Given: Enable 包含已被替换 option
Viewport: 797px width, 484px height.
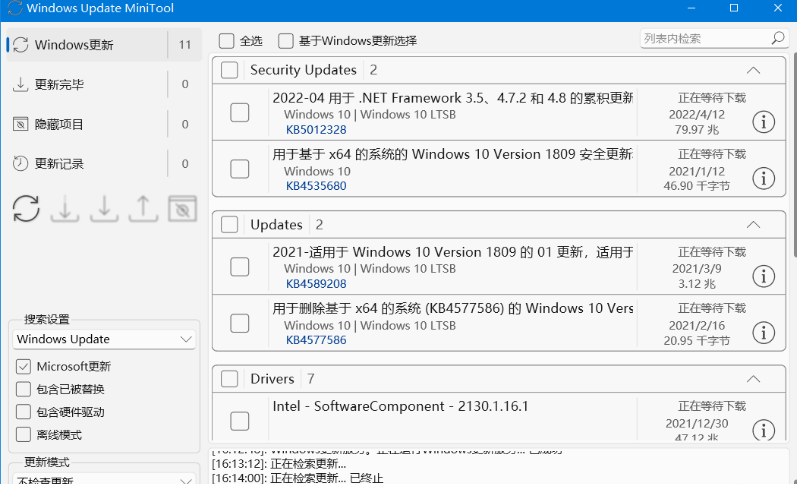Looking at the screenshot, I should point(23,389).
